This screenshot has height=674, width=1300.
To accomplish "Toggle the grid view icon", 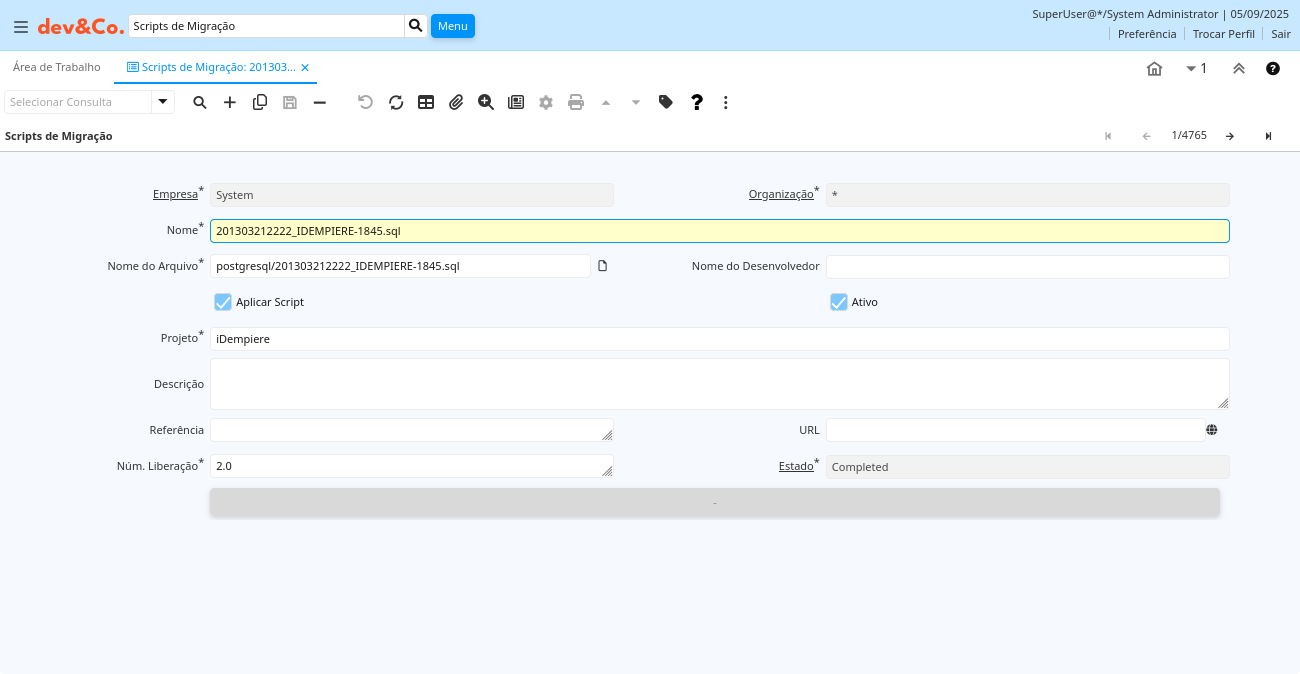I will pyautogui.click(x=426, y=102).
